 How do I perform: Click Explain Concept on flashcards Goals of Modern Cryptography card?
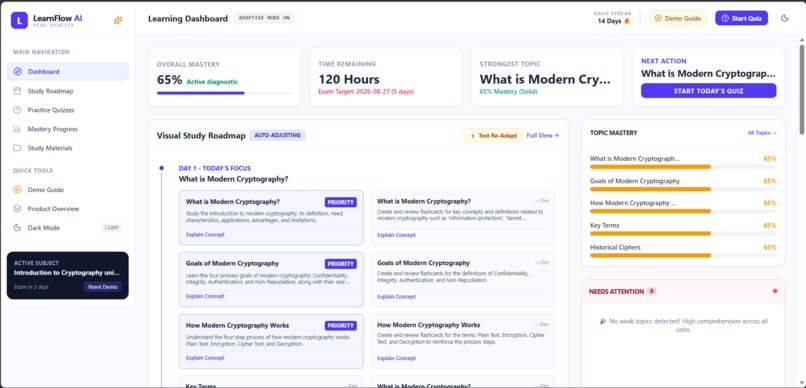pos(396,297)
